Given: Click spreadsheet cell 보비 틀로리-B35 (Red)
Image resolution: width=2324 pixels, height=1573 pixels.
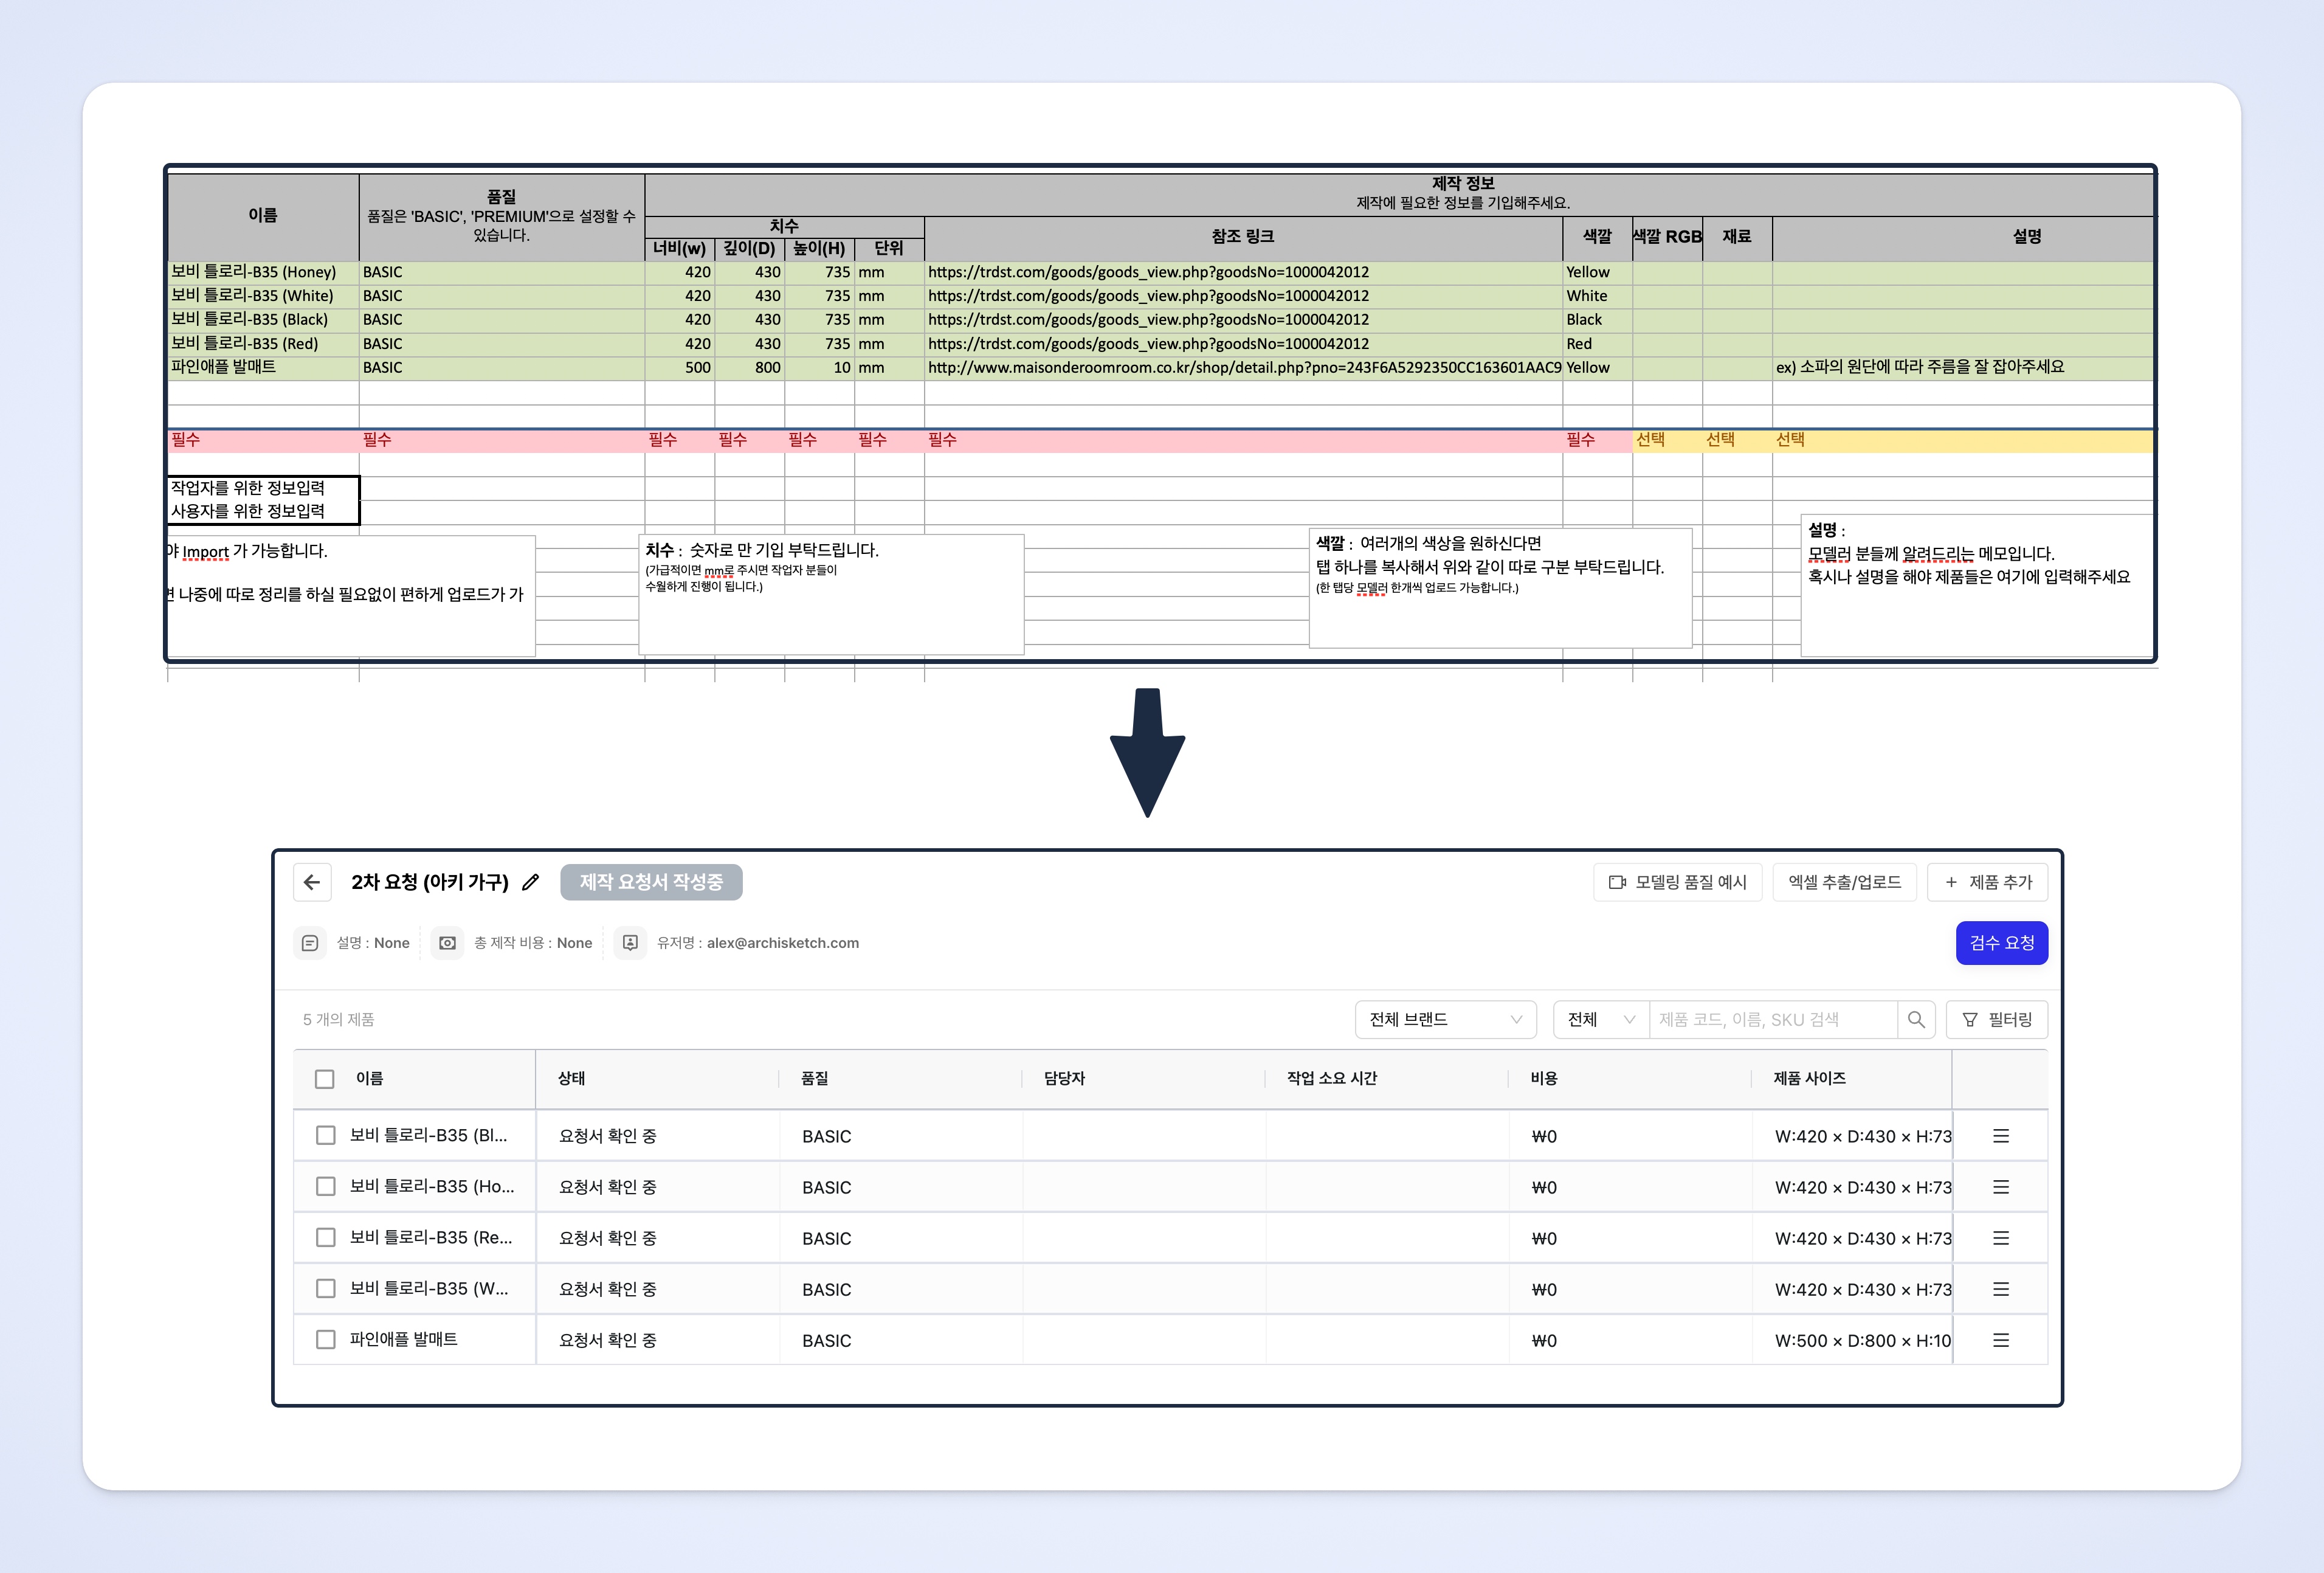Looking at the screenshot, I should [x=263, y=344].
